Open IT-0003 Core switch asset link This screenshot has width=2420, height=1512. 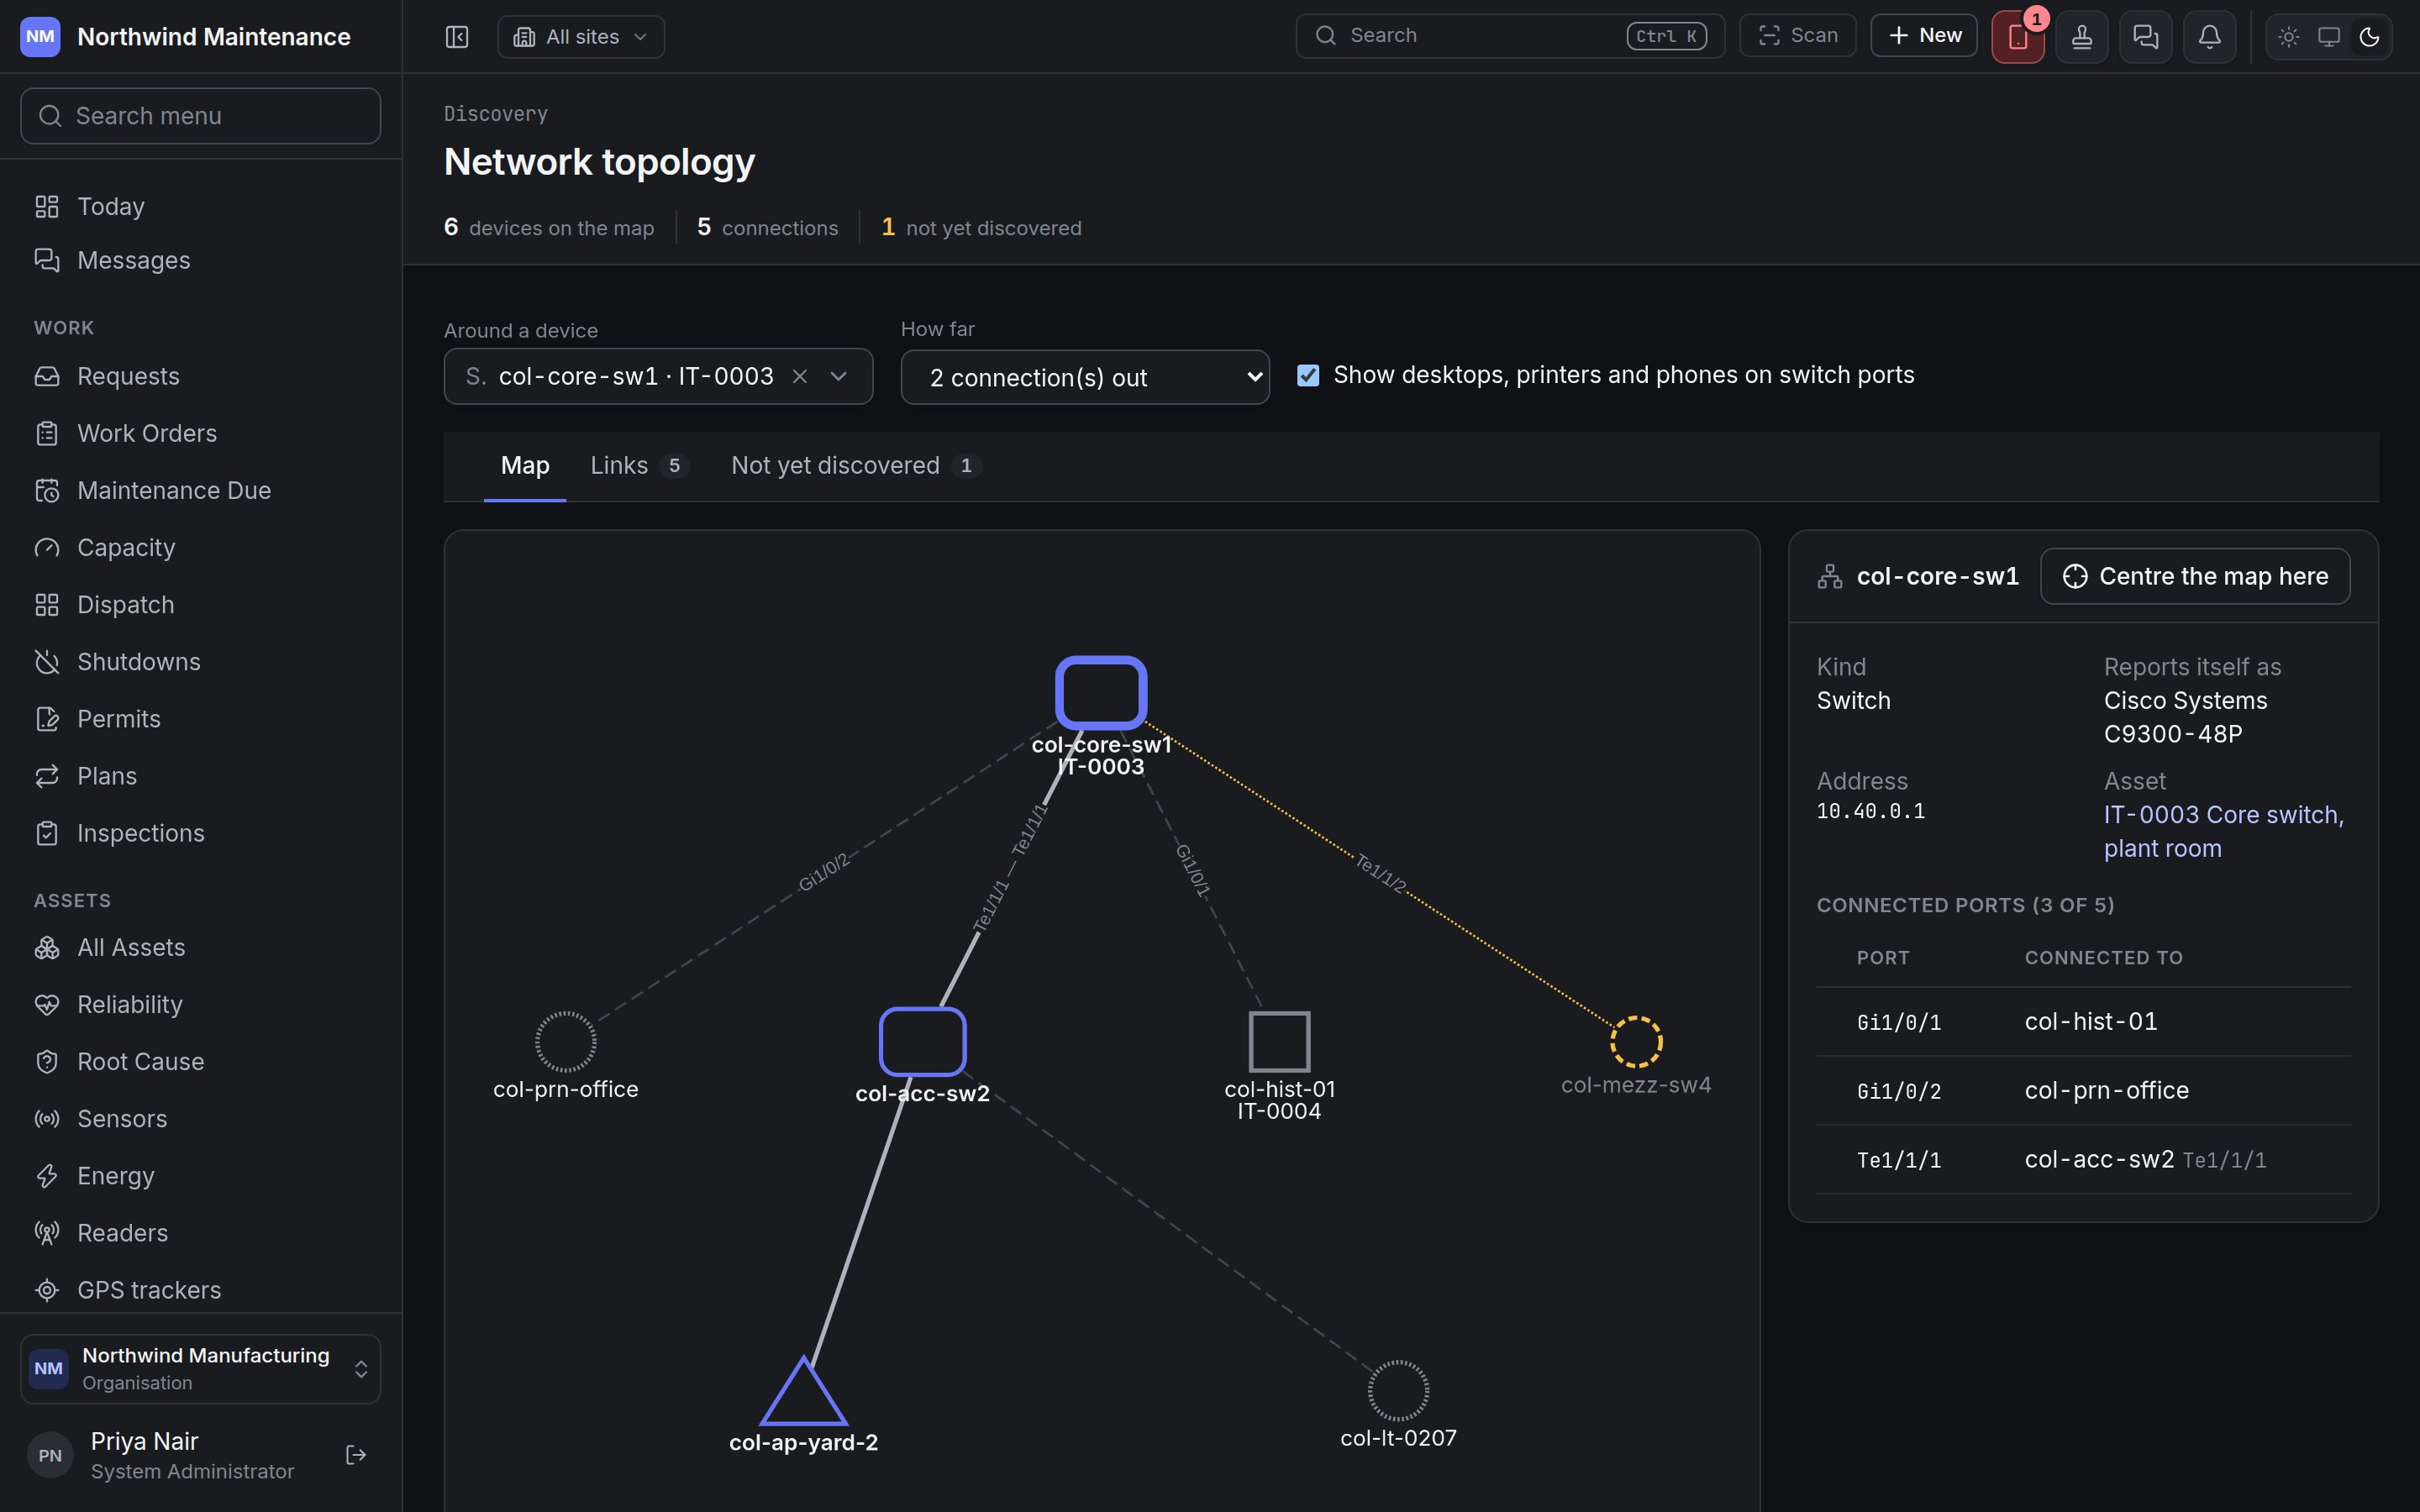click(2224, 832)
